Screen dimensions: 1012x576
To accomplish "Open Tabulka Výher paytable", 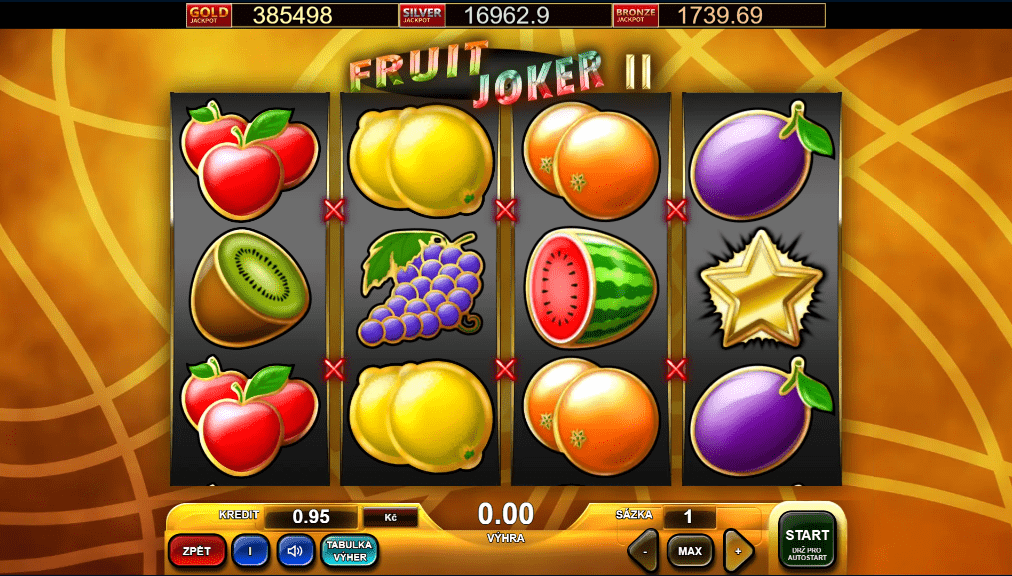I will pyautogui.click(x=350, y=551).
